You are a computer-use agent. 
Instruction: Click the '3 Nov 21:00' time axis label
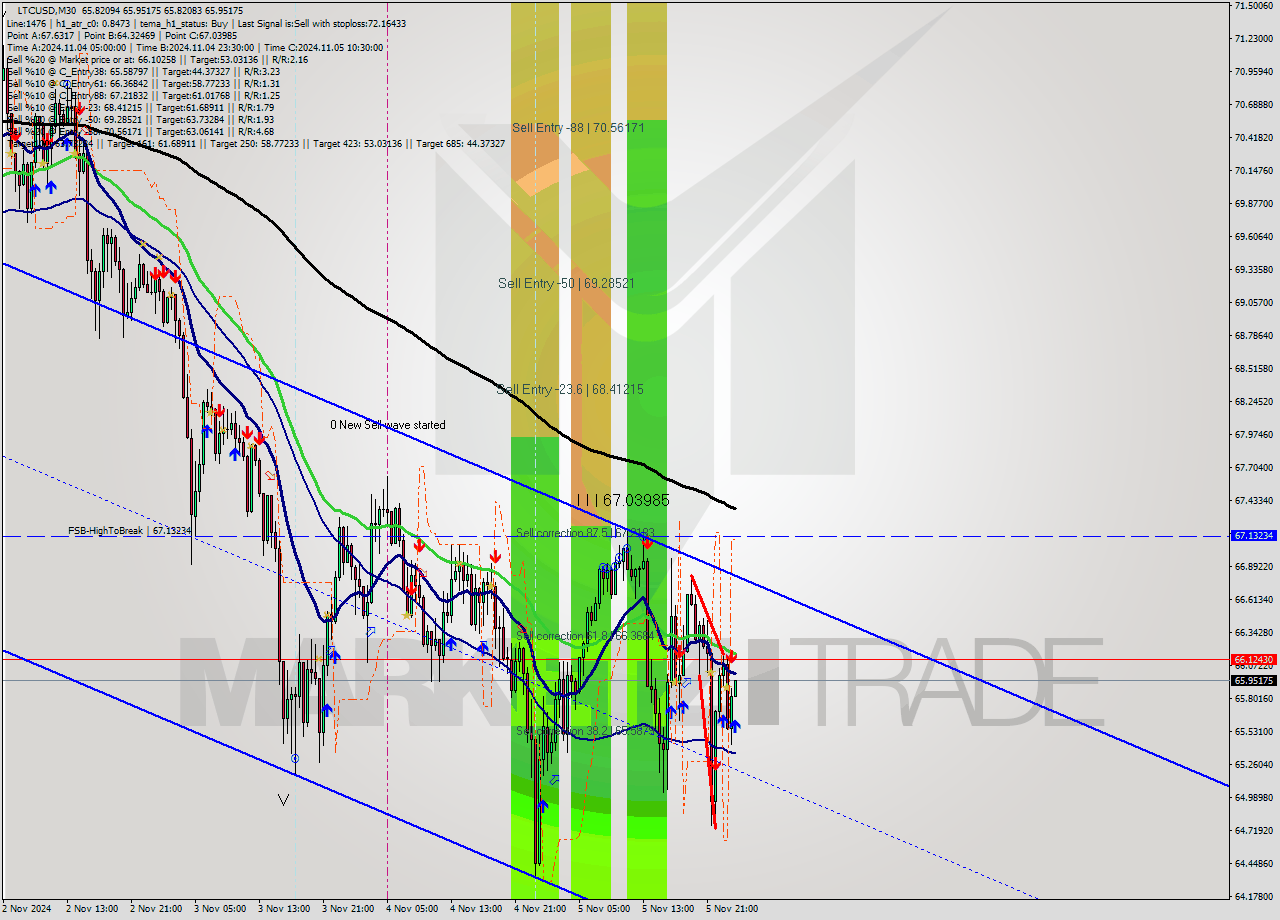(349, 909)
